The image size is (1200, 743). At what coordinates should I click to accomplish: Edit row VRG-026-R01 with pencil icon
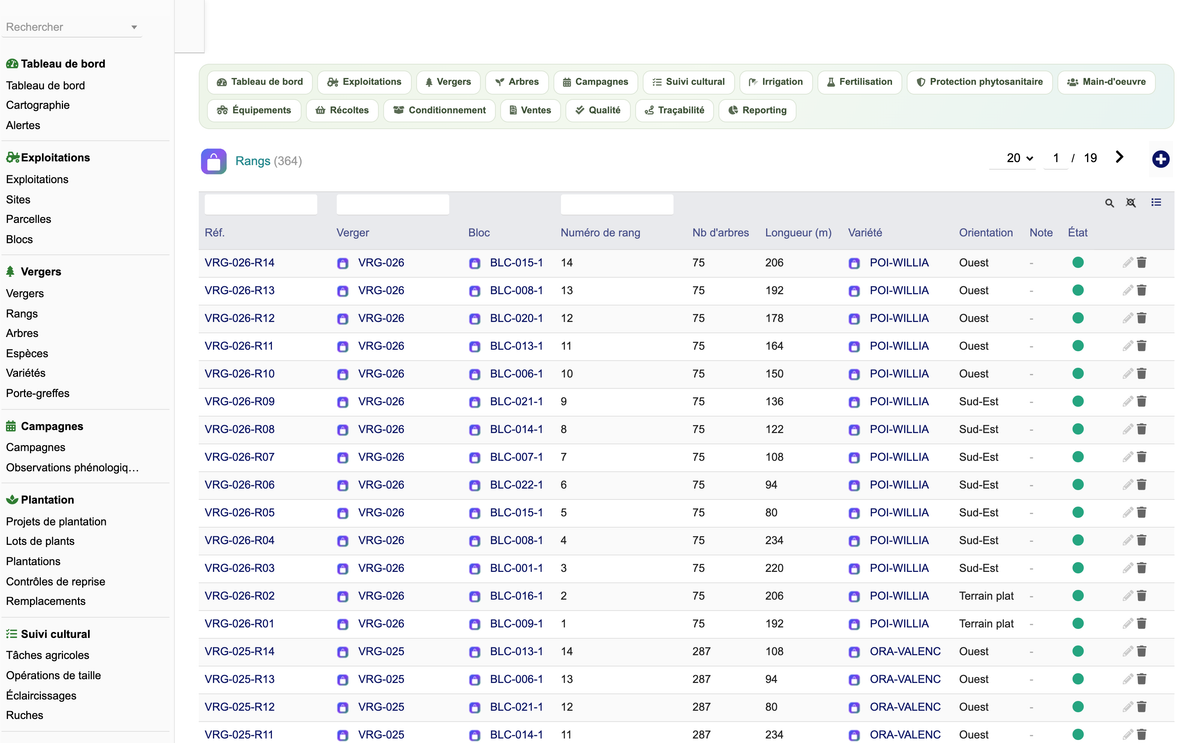pos(1128,623)
